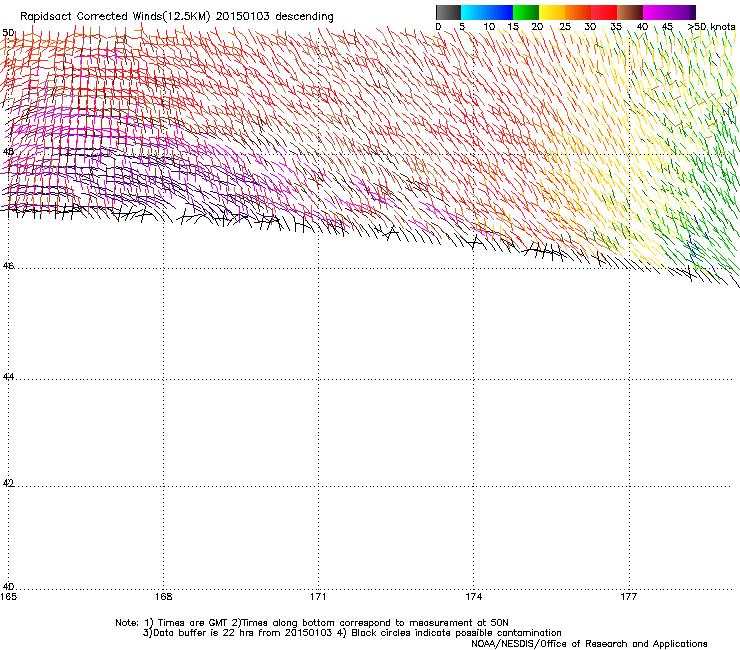Click the latitude label '42'
The width and height of the screenshot is (740, 650).
tap(8, 483)
